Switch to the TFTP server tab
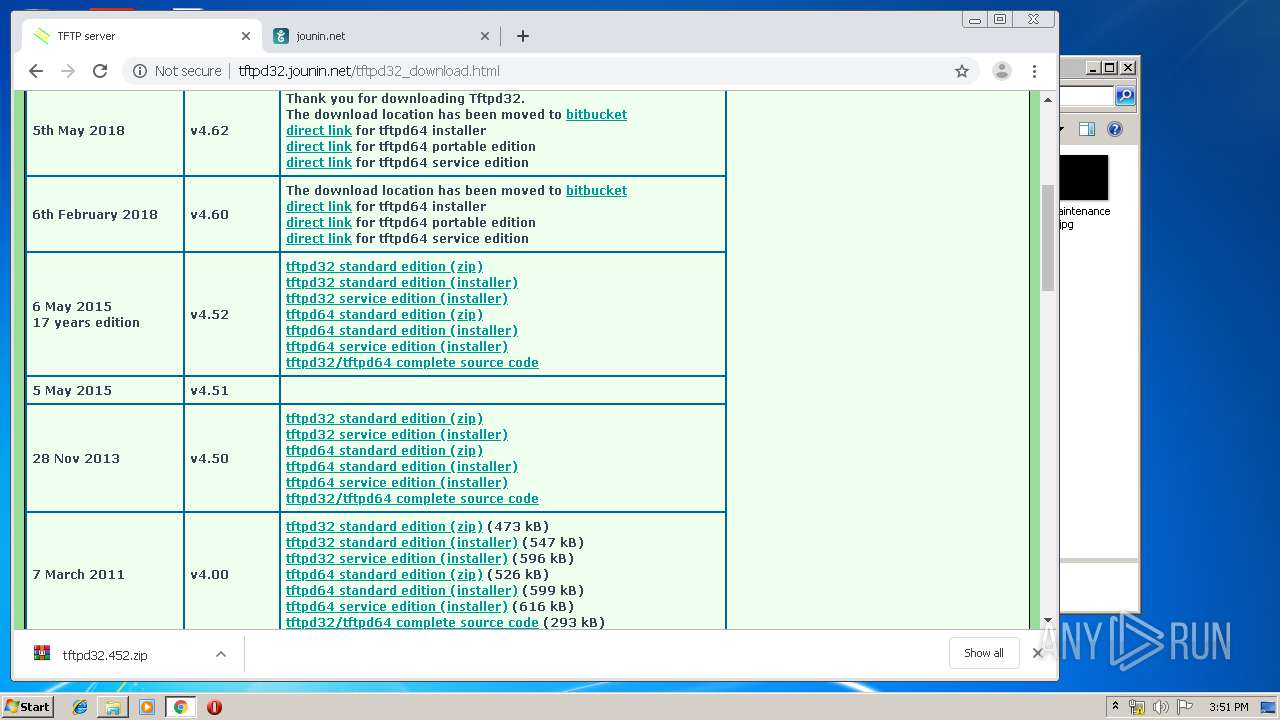The height and width of the screenshot is (720, 1280). tap(142, 36)
